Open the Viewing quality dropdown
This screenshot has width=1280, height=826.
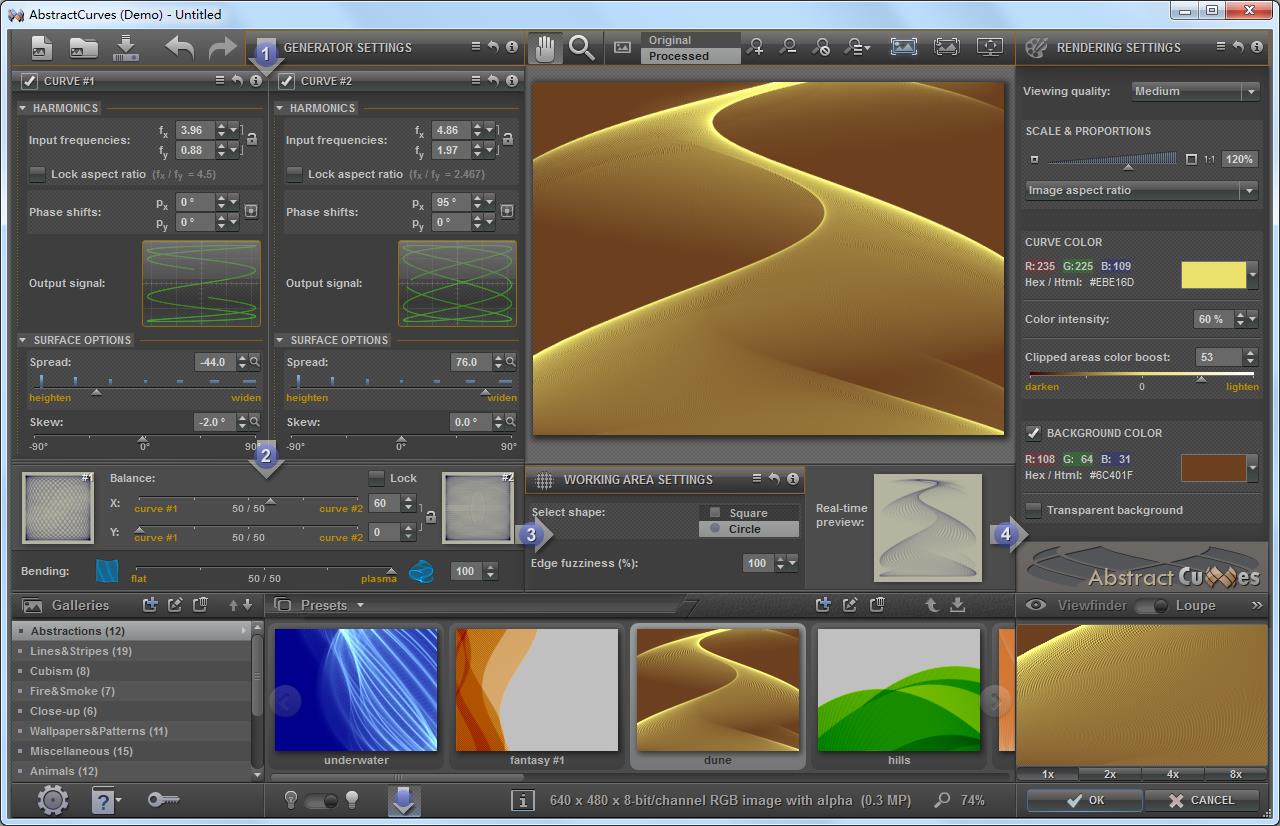[x=1195, y=91]
